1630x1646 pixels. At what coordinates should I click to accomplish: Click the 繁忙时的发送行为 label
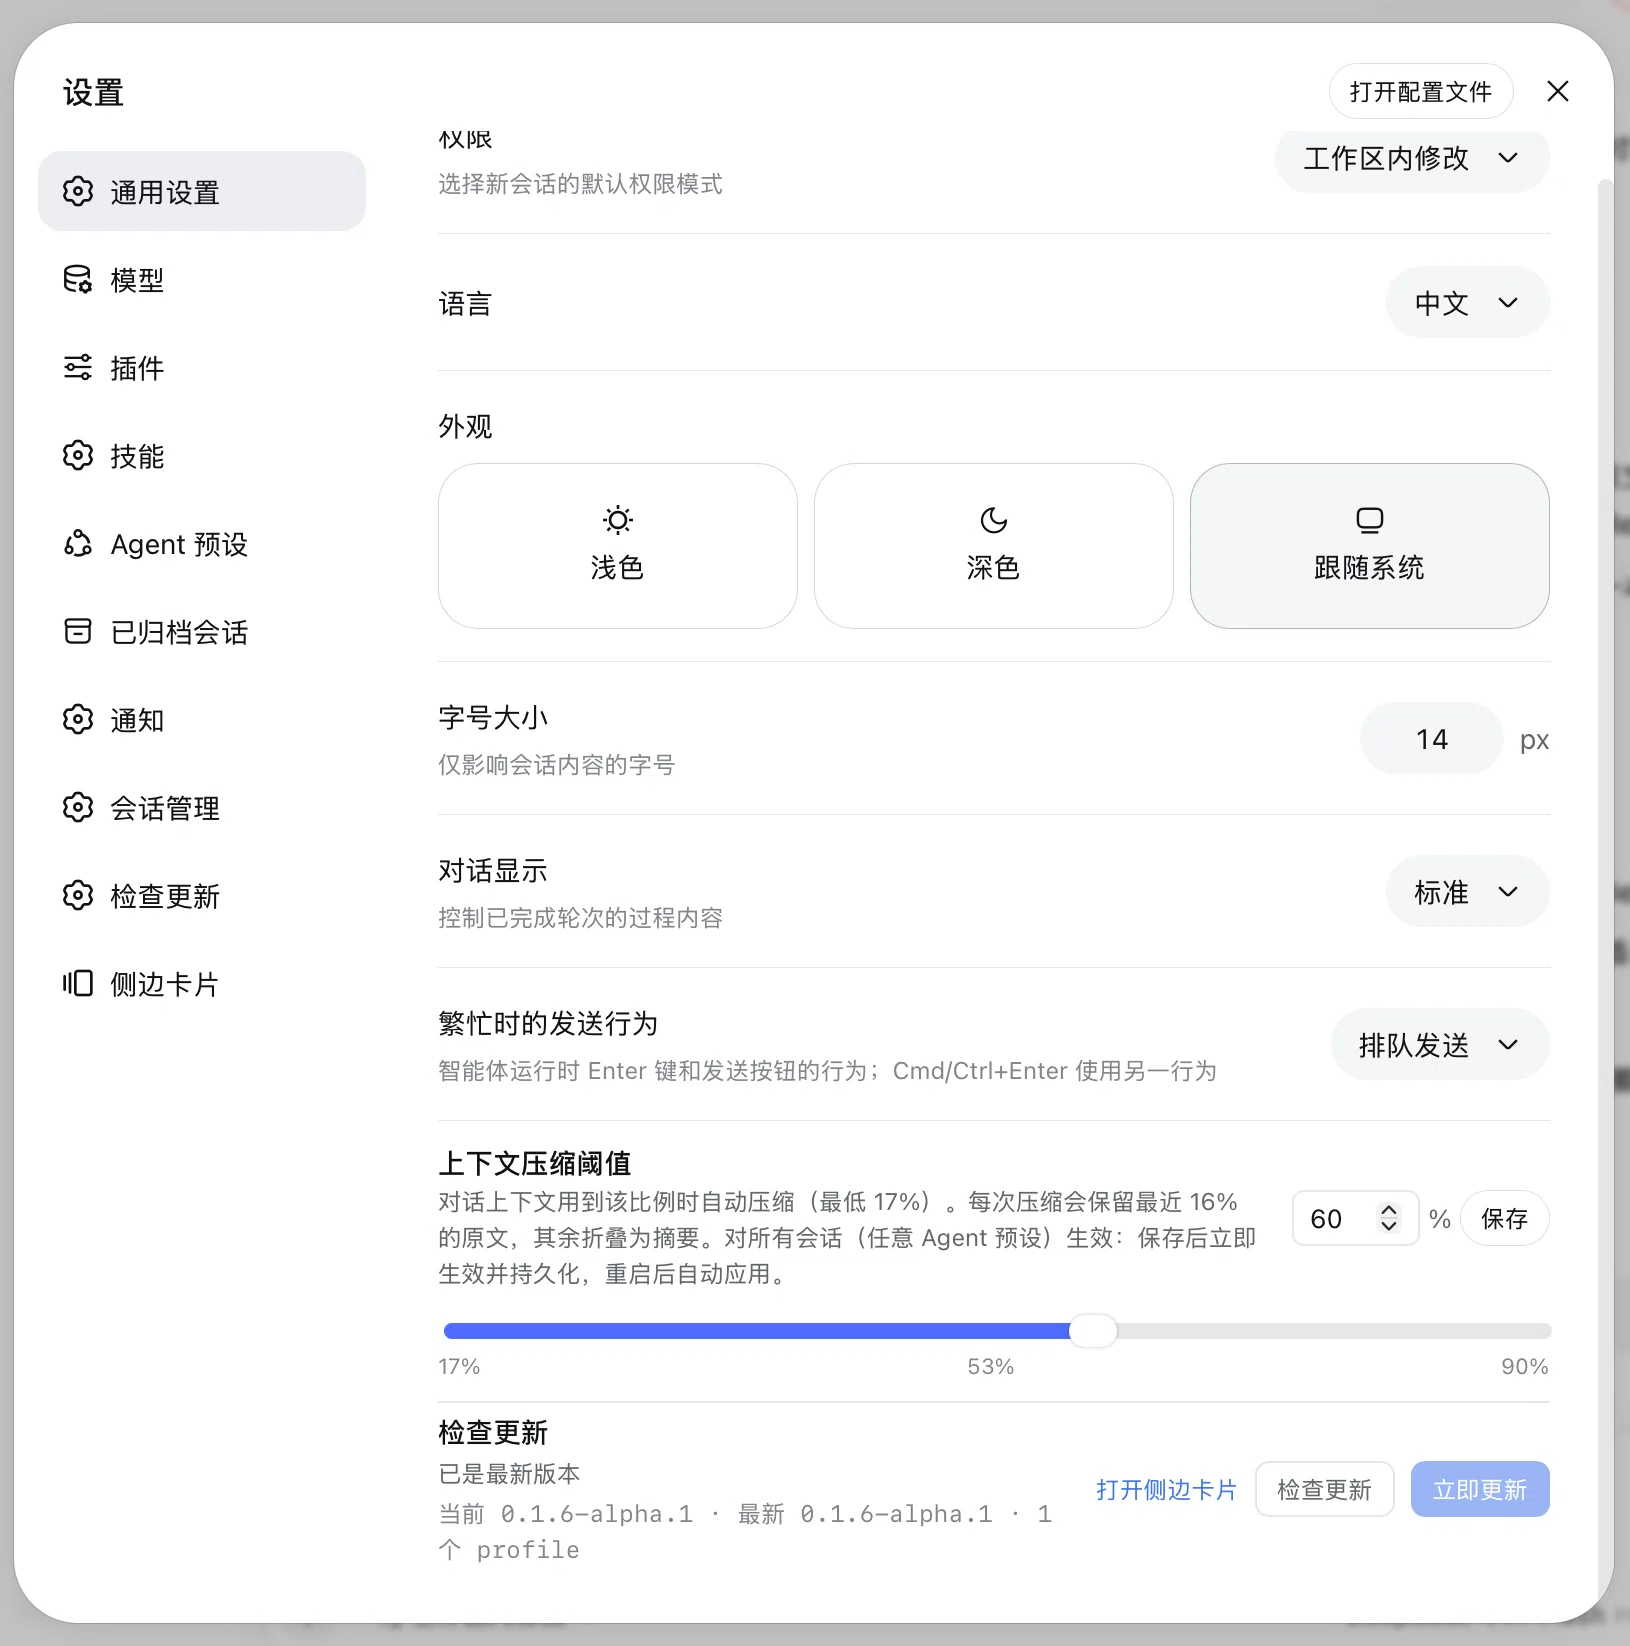548,1023
